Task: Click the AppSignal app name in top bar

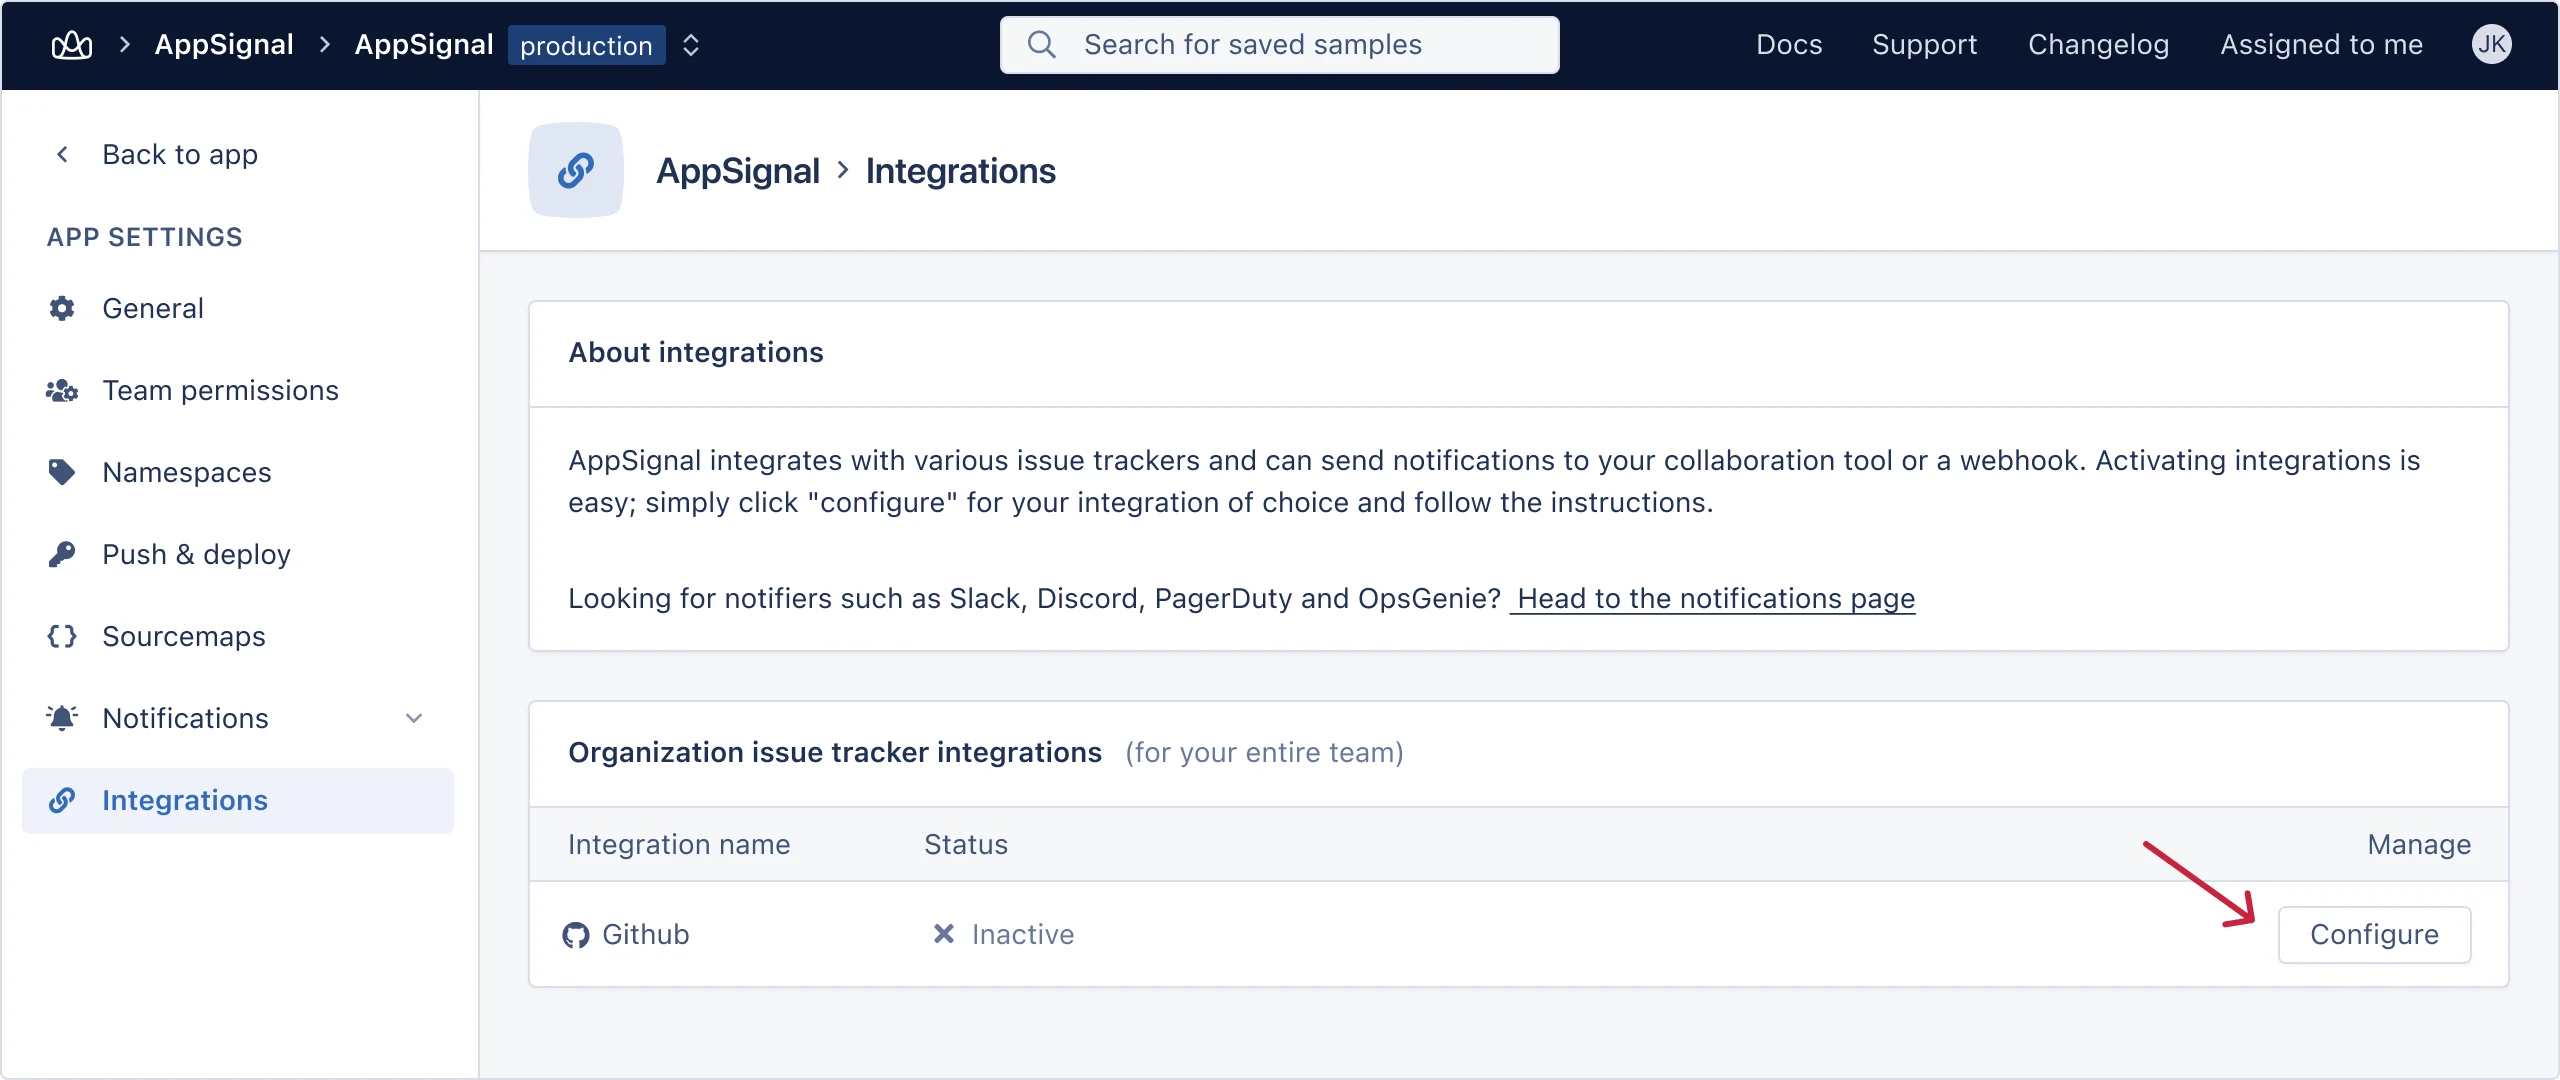Action: tap(424, 45)
